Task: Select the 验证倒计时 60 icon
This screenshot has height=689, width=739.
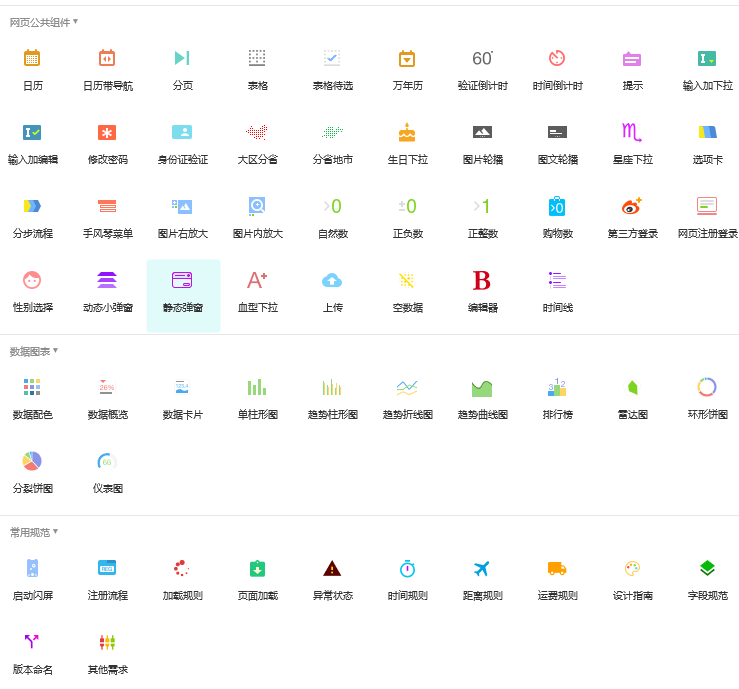Action: 482,58
